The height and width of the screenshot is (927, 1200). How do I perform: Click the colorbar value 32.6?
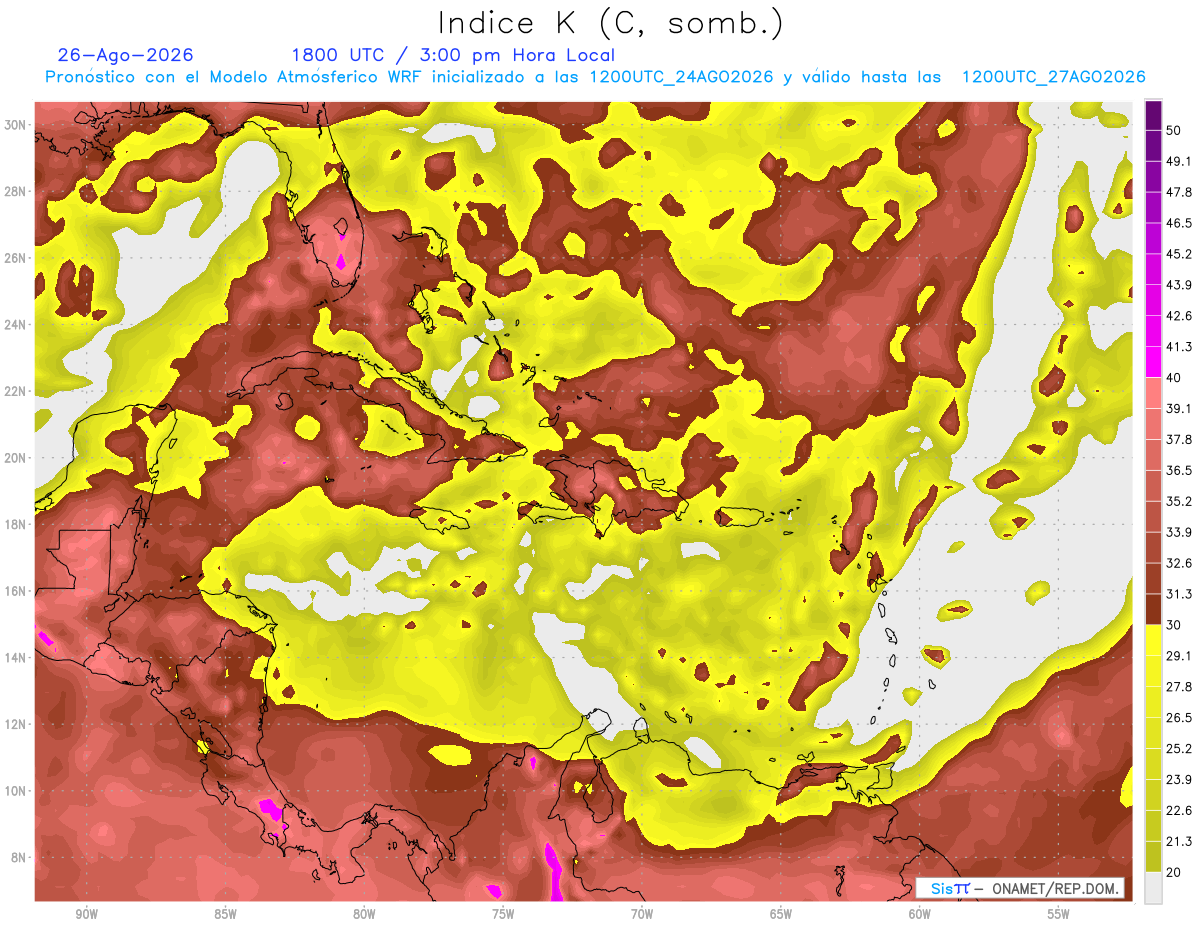pyautogui.click(x=1179, y=563)
